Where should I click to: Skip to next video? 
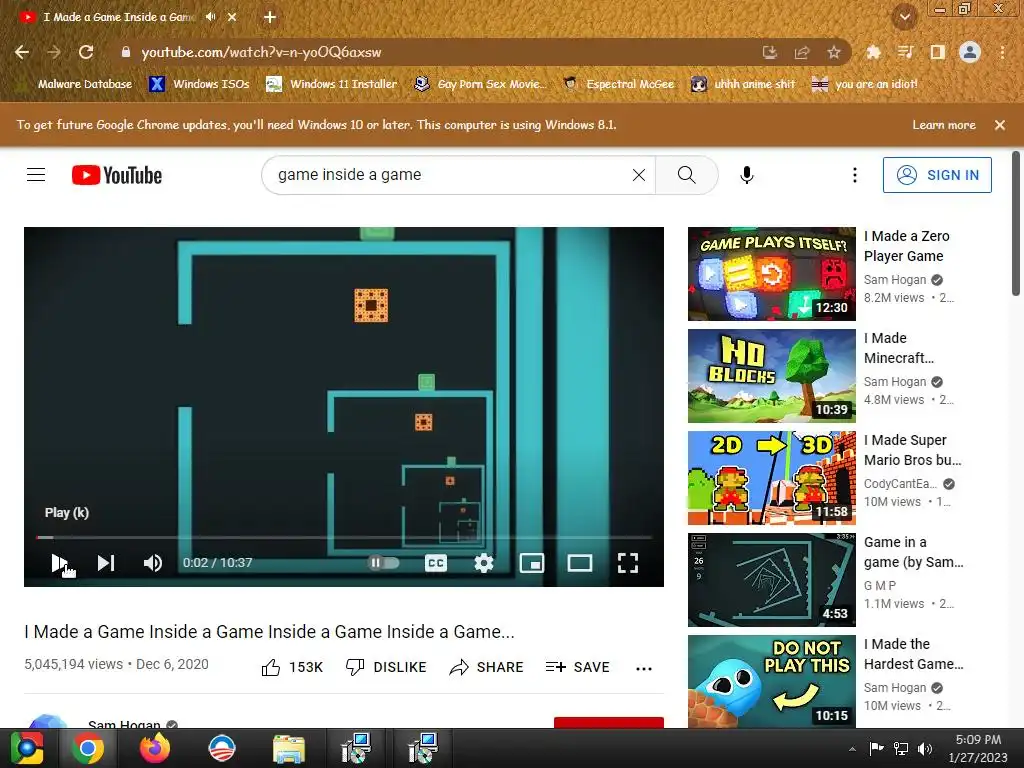pos(106,563)
